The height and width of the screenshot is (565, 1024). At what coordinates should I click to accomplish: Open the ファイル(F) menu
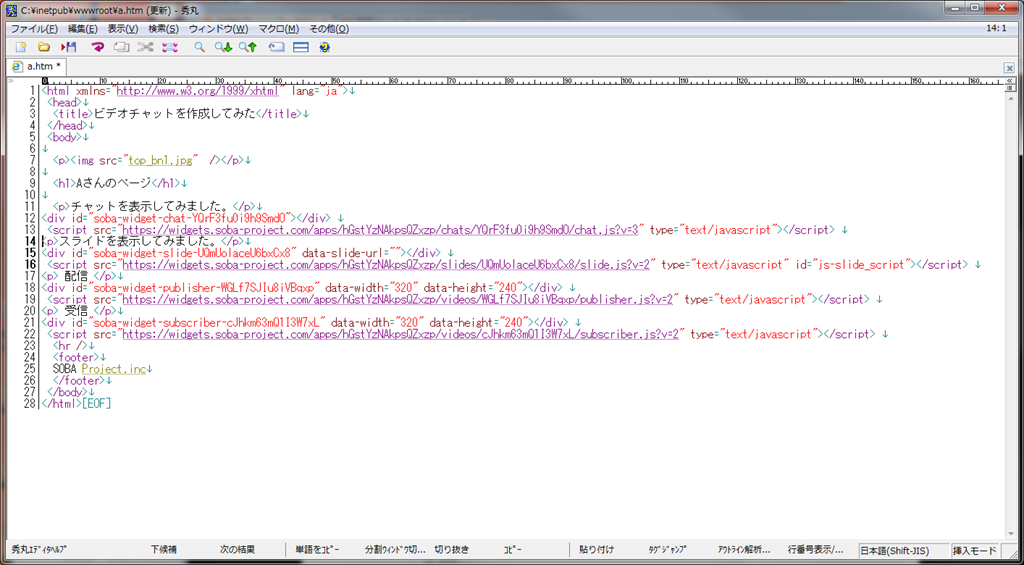coord(34,29)
